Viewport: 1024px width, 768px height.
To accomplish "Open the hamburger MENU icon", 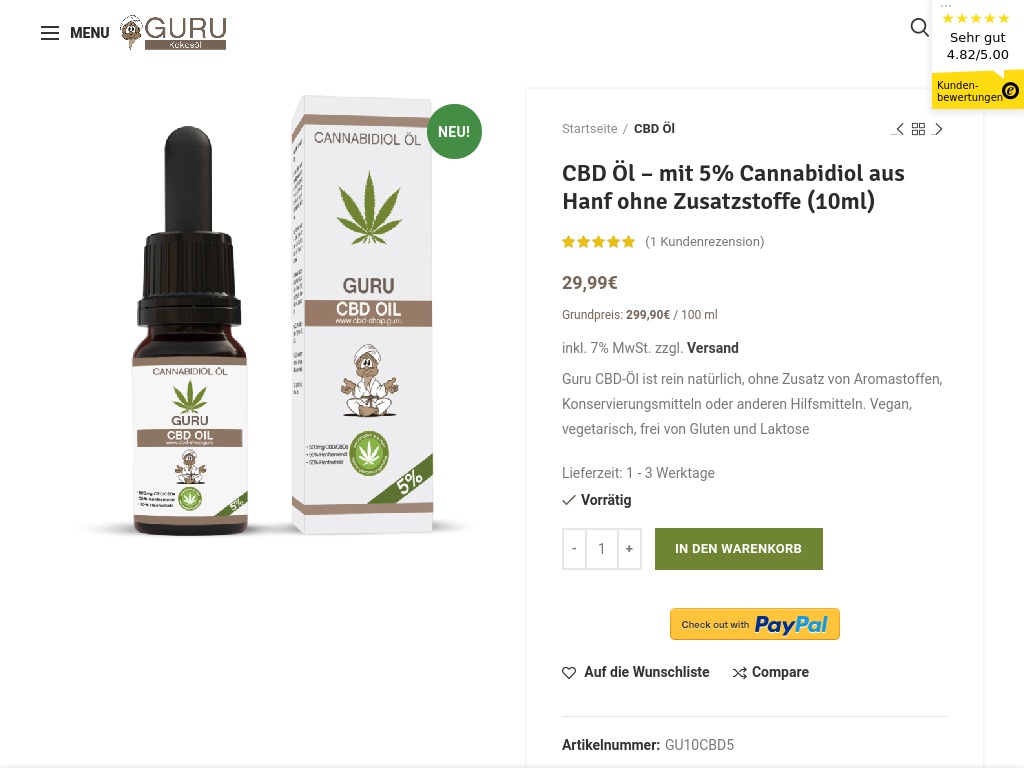I will [x=50, y=33].
